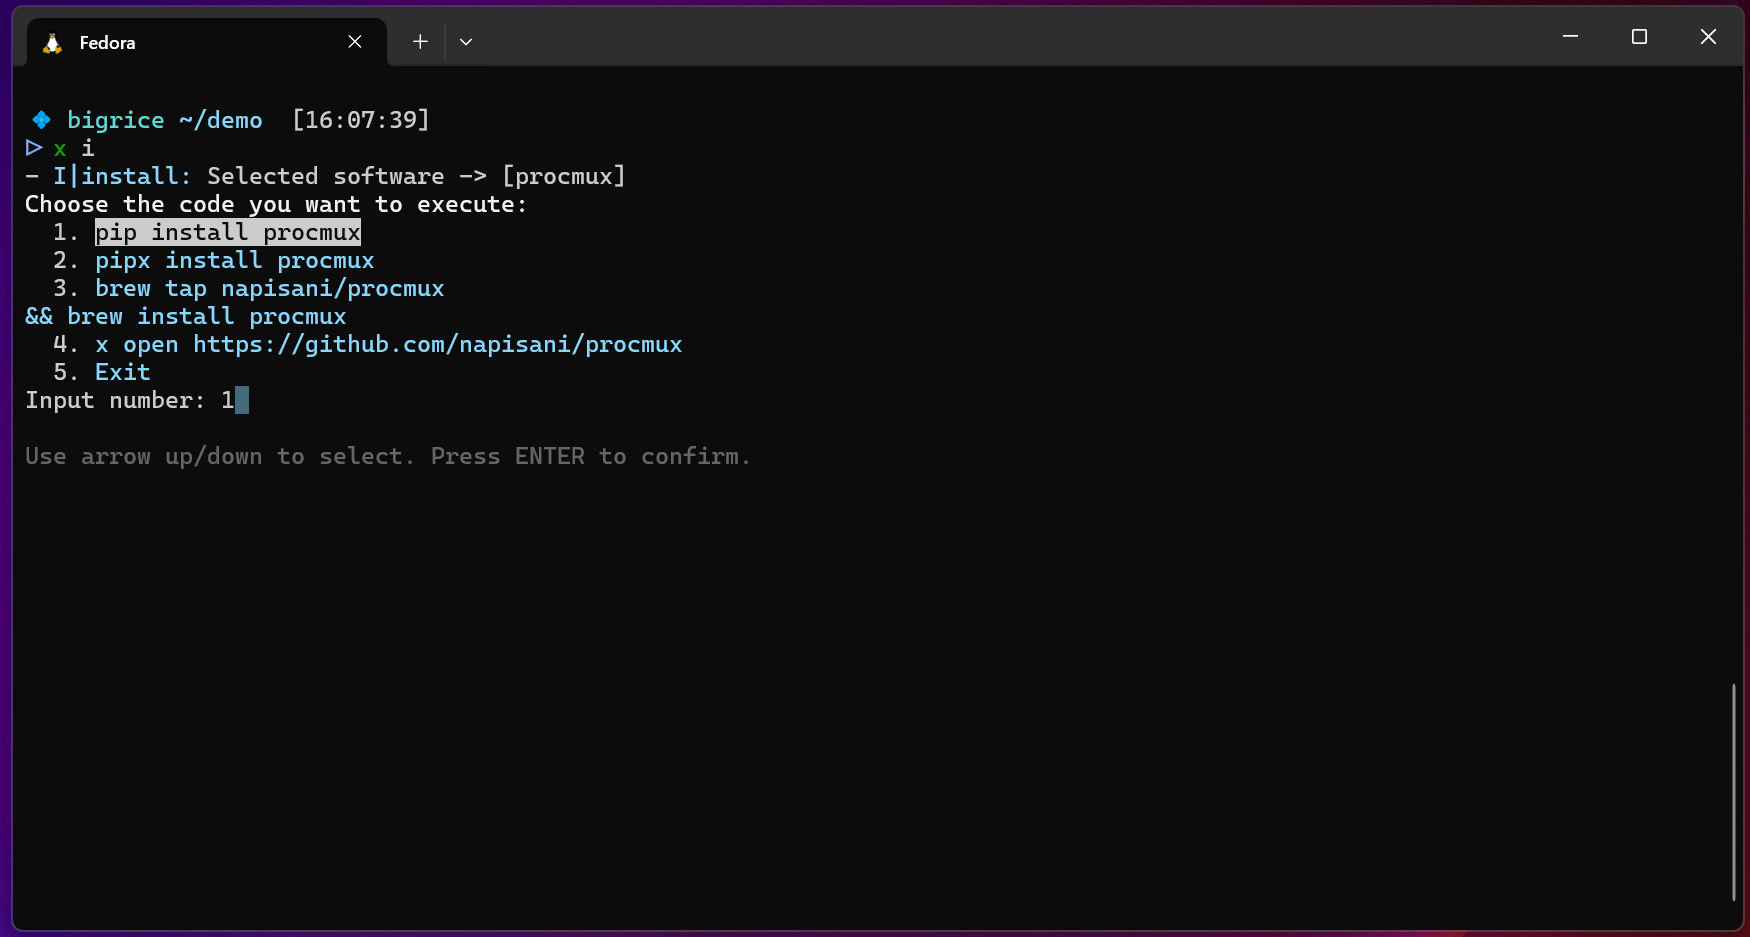The width and height of the screenshot is (1750, 937).
Task: Select option 'pip install procmux'
Action: pyautogui.click(x=228, y=232)
